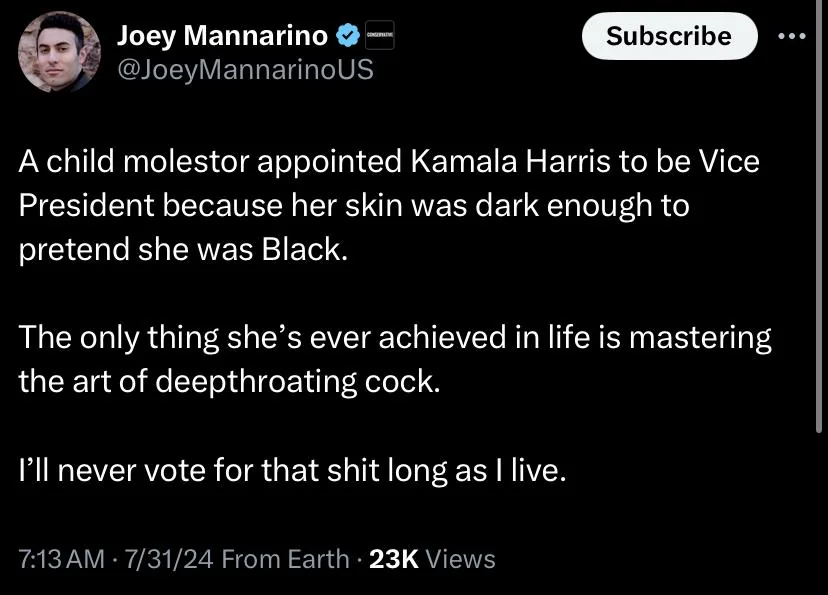Image resolution: width=828 pixels, height=595 pixels.
Task: Click the From Earth location label
Action: point(286,559)
